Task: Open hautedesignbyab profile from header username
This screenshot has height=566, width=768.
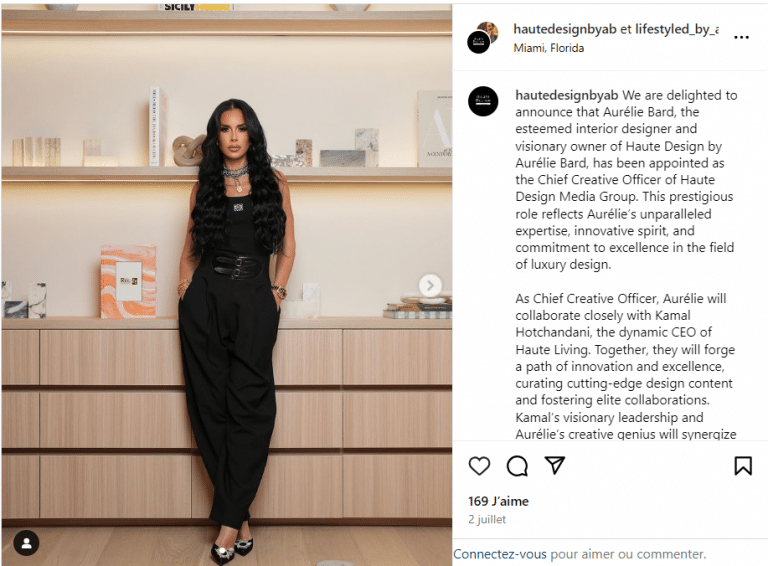Action: (x=565, y=29)
